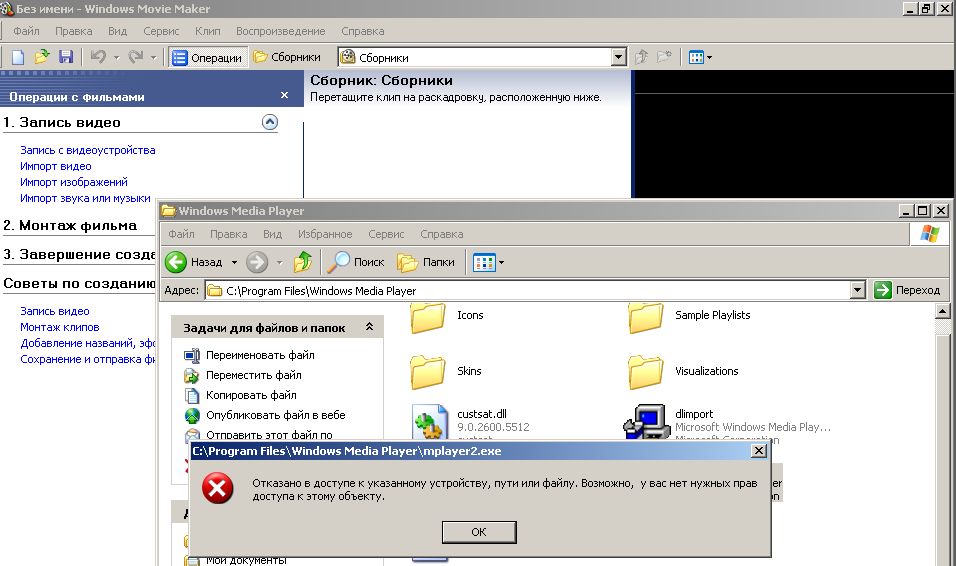Screen dimensions: 956x566
Task: Open Избранное menu in Explorer window
Action: [325, 234]
